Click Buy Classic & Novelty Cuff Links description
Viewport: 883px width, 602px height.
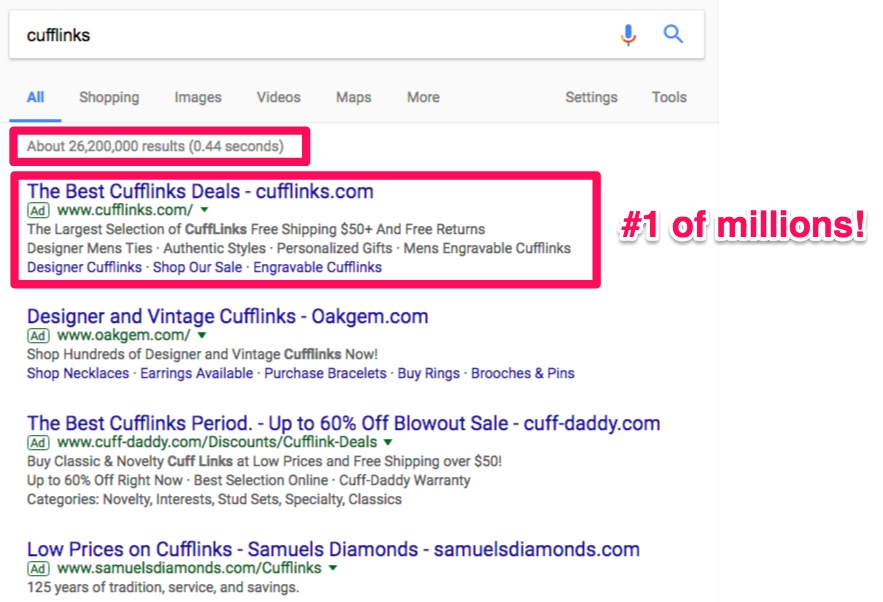tap(265, 461)
